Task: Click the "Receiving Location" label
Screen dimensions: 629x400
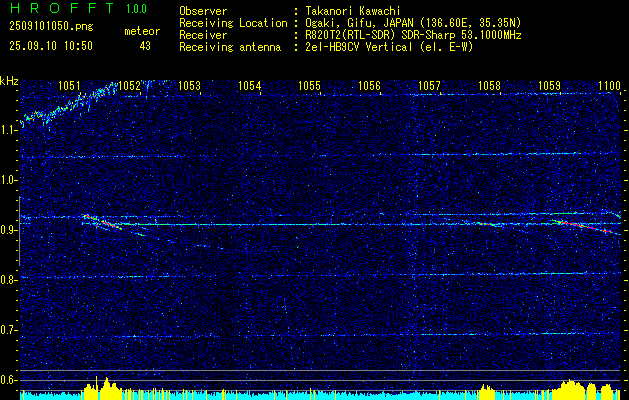Action: [233, 23]
